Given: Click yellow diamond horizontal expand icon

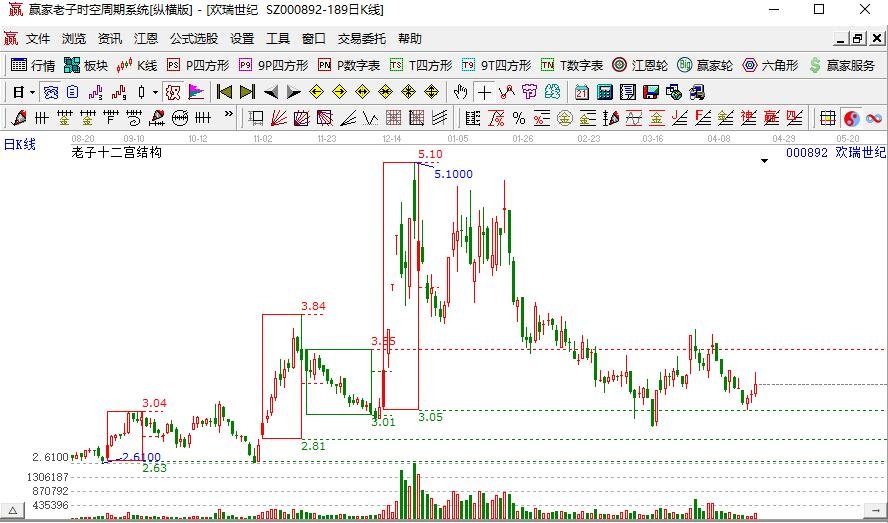Looking at the screenshot, I should click(x=362, y=92).
